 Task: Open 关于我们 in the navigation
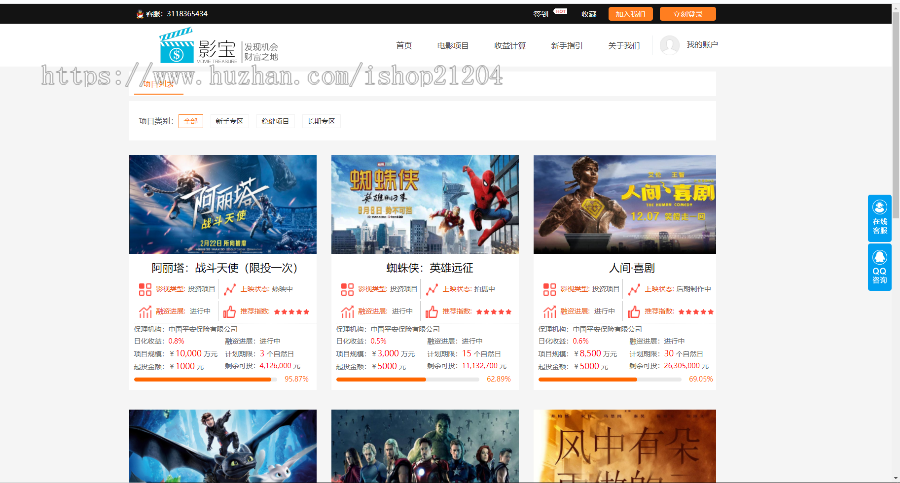coord(624,45)
